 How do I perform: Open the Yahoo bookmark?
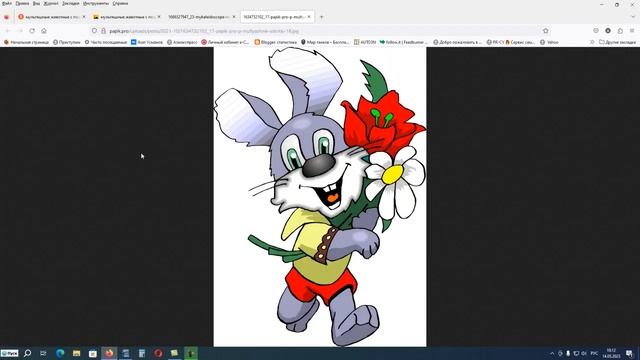549,42
